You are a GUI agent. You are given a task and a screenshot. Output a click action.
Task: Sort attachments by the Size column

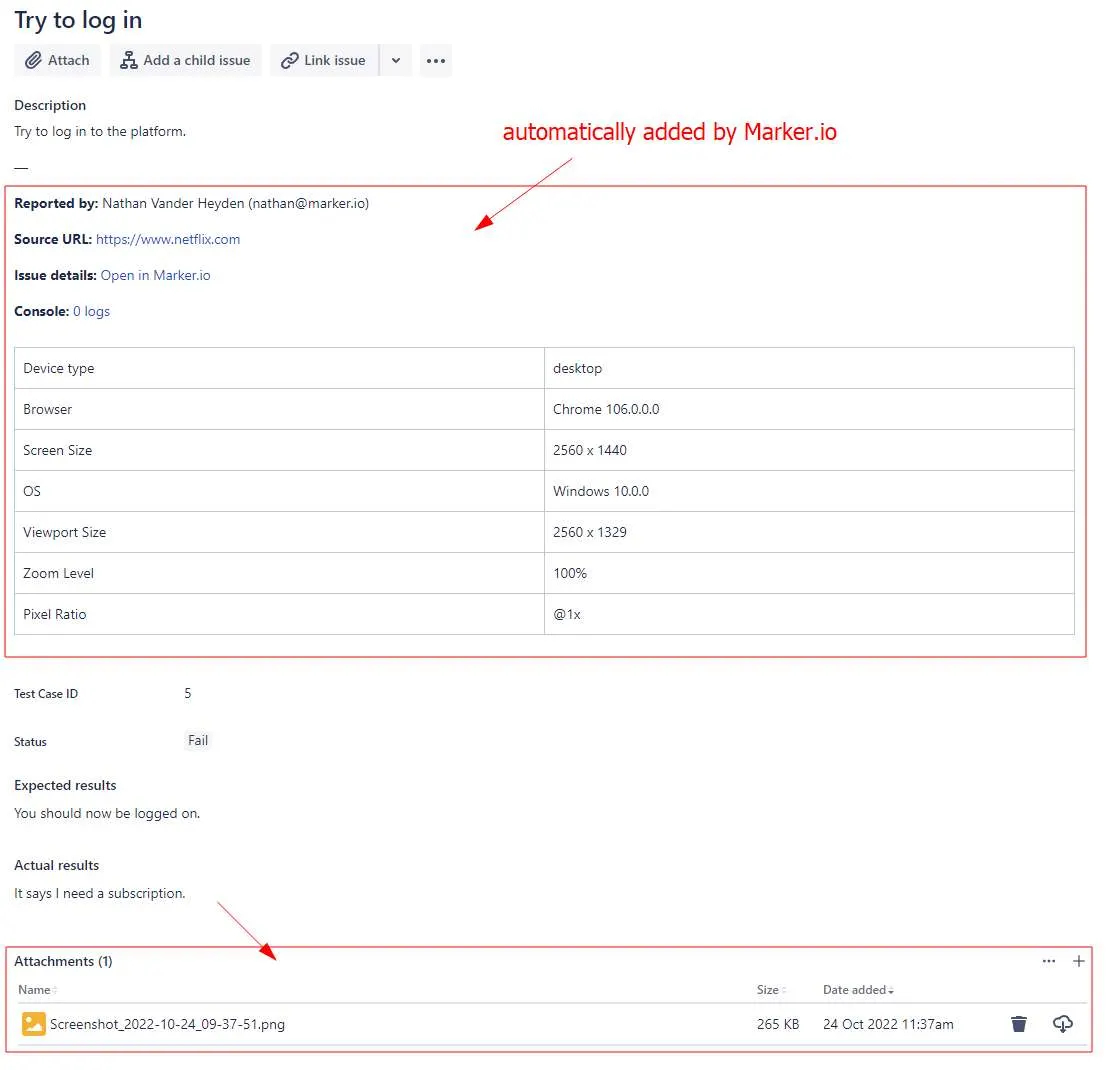pos(767,990)
